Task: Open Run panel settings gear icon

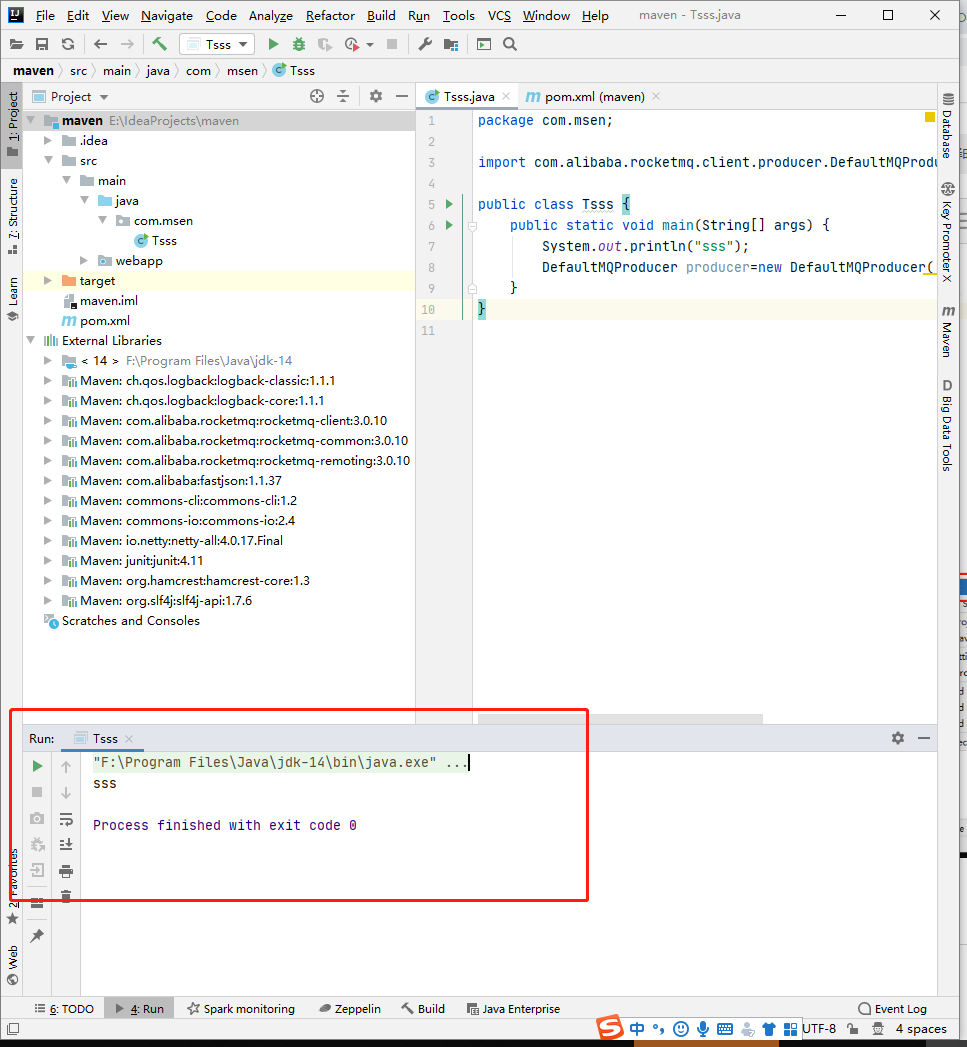Action: coord(897,737)
